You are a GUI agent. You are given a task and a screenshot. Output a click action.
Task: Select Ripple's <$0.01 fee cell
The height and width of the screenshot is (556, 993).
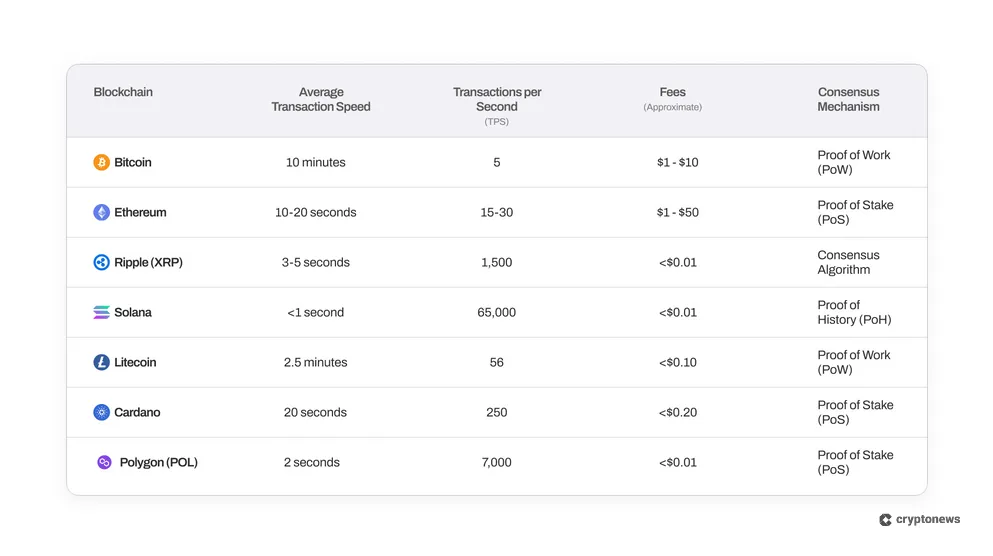coord(678,262)
